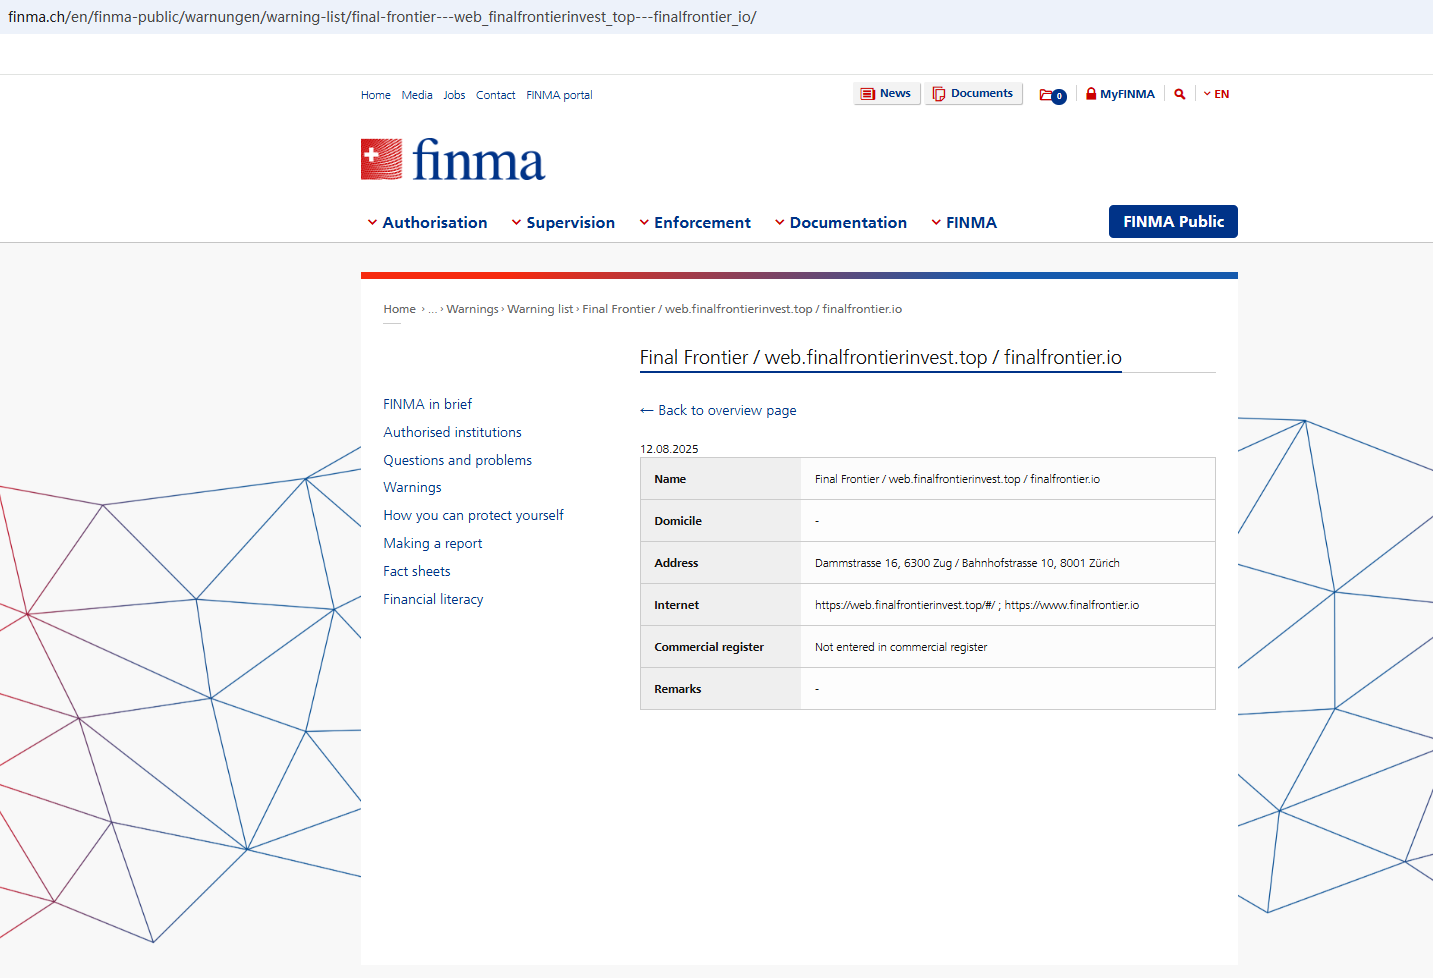This screenshot has width=1433, height=978.
Task: Open Fact sheets sidebar item
Action: [416, 571]
